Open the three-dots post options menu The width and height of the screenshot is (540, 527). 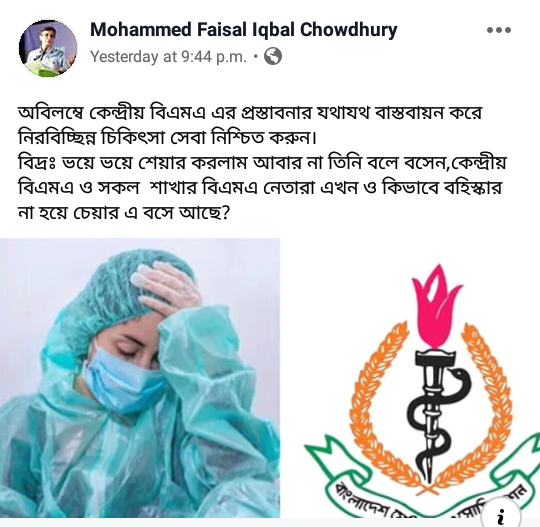click(499, 30)
